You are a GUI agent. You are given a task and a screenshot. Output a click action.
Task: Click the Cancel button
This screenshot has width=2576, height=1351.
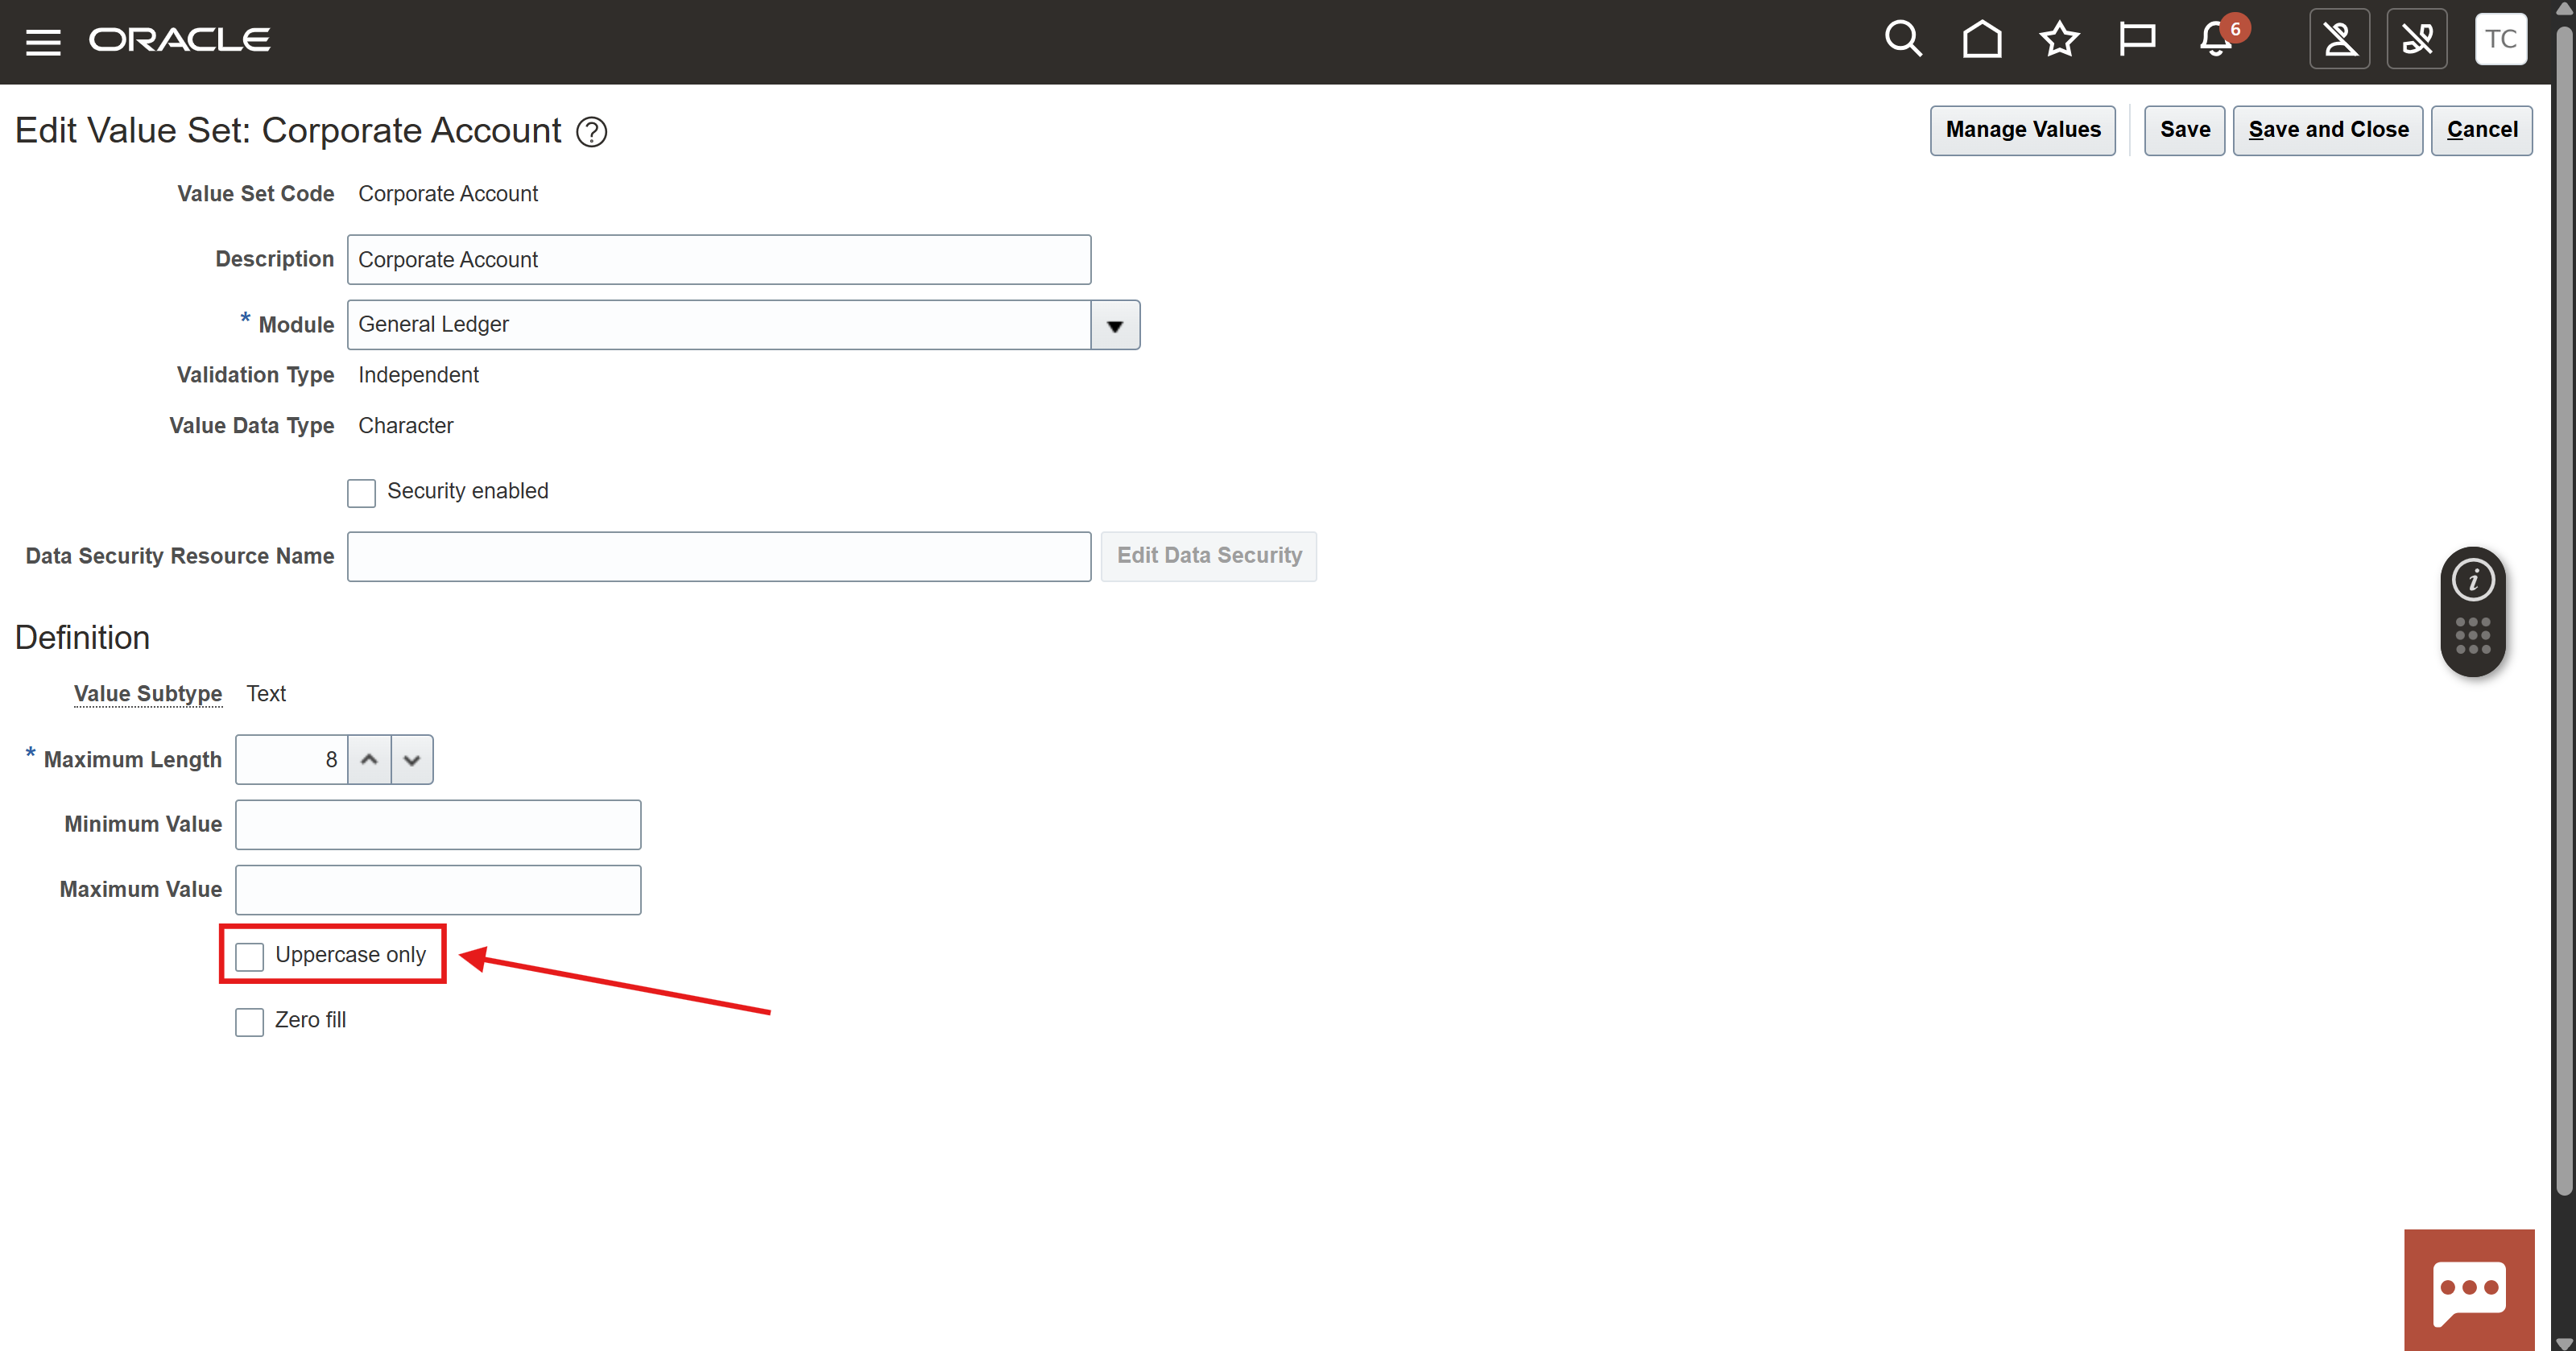coord(2481,130)
